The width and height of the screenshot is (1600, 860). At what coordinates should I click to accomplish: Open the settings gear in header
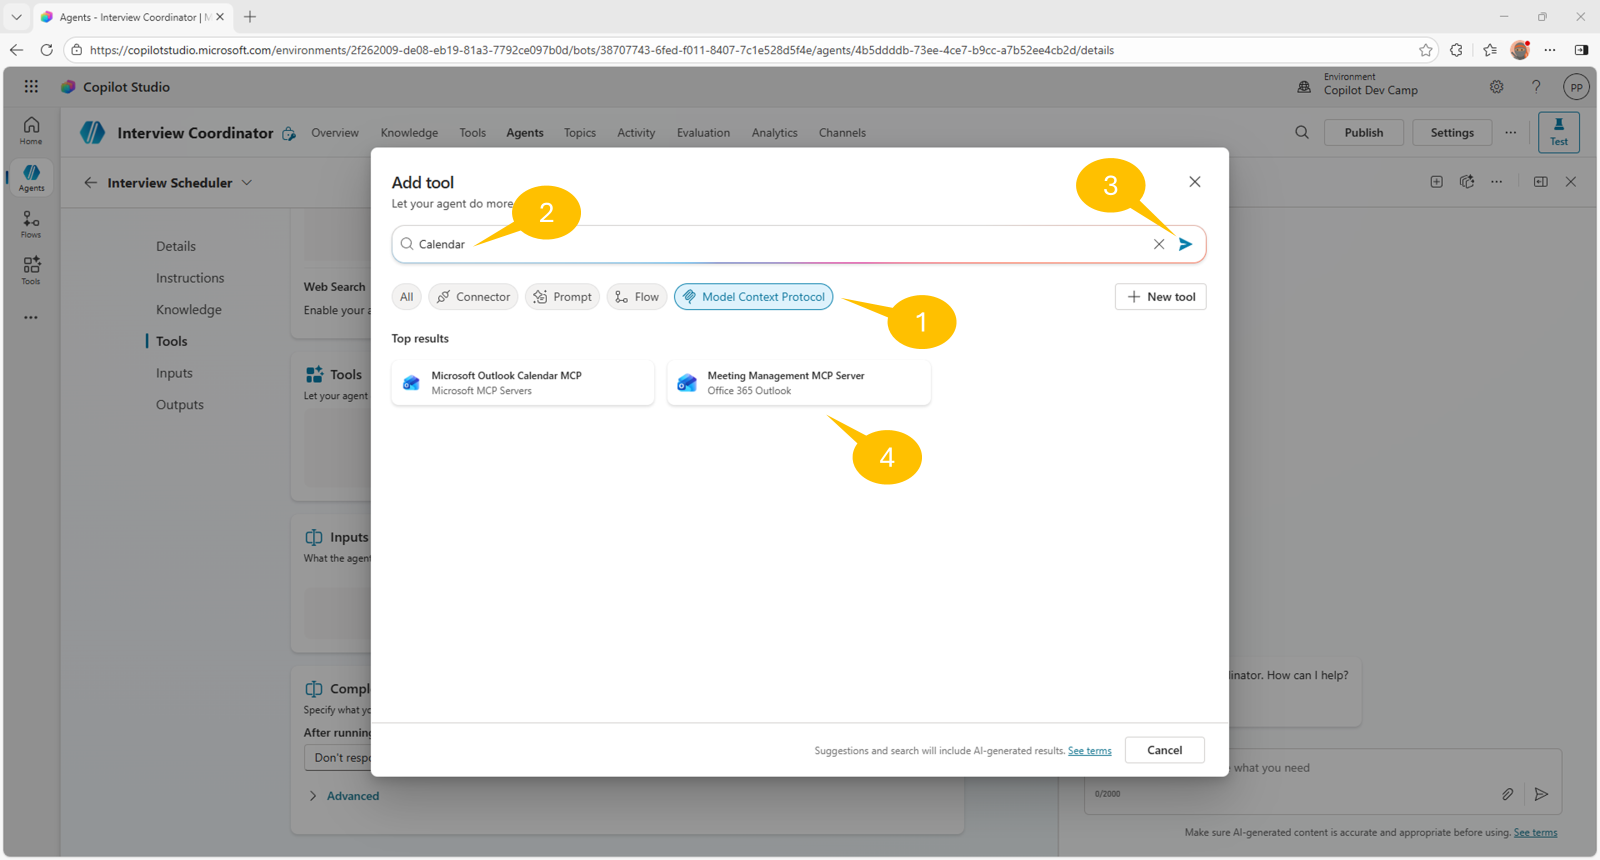[1496, 87]
